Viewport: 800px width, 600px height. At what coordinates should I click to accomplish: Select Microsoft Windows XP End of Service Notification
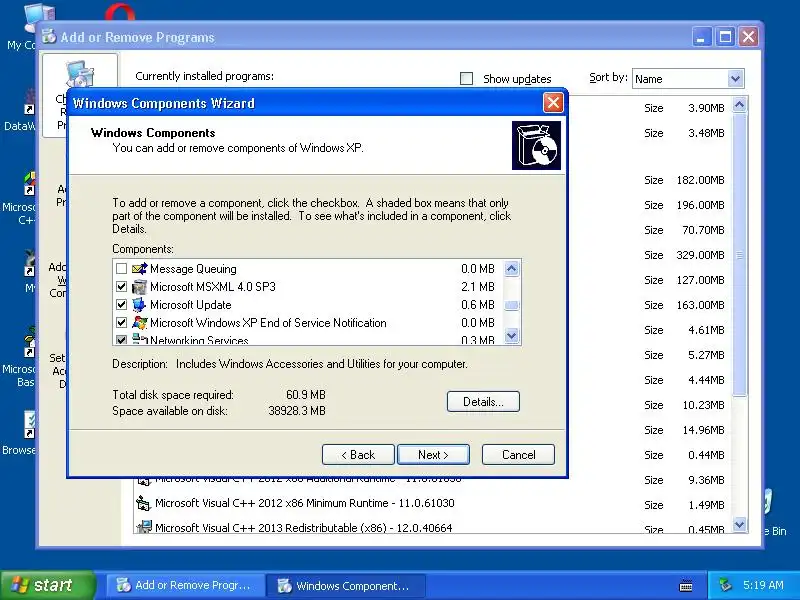(x=268, y=322)
